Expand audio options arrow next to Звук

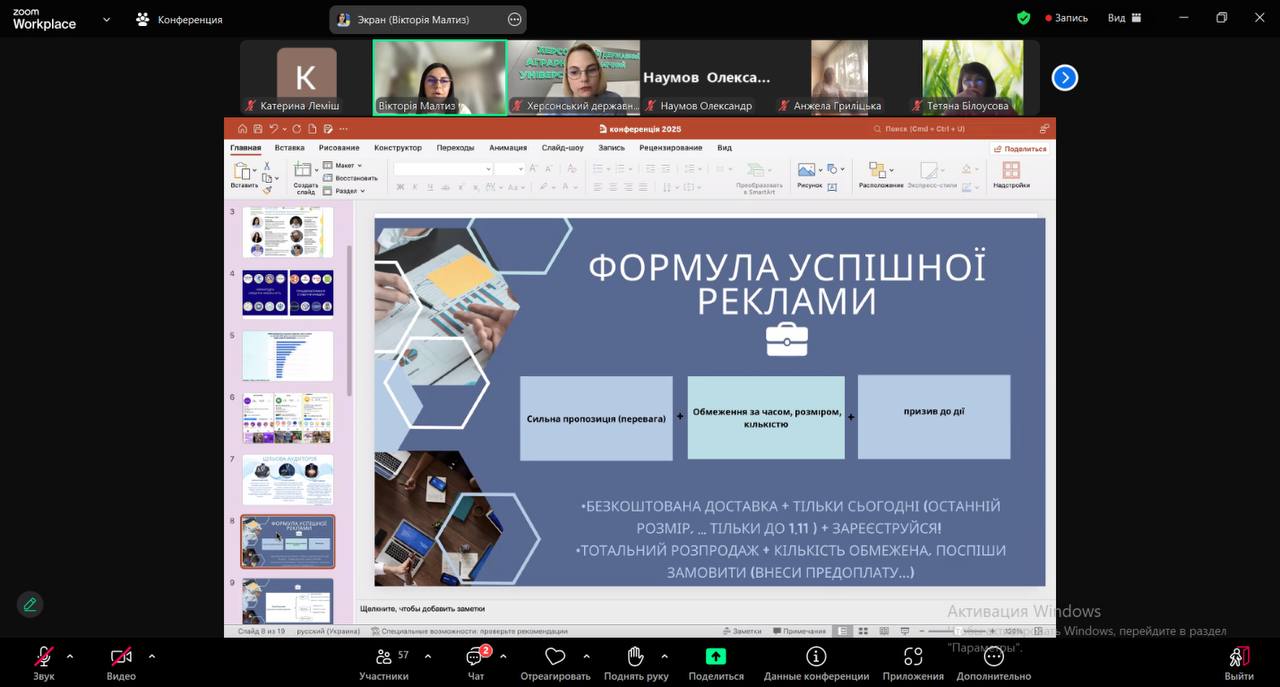(x=70, y=656)
